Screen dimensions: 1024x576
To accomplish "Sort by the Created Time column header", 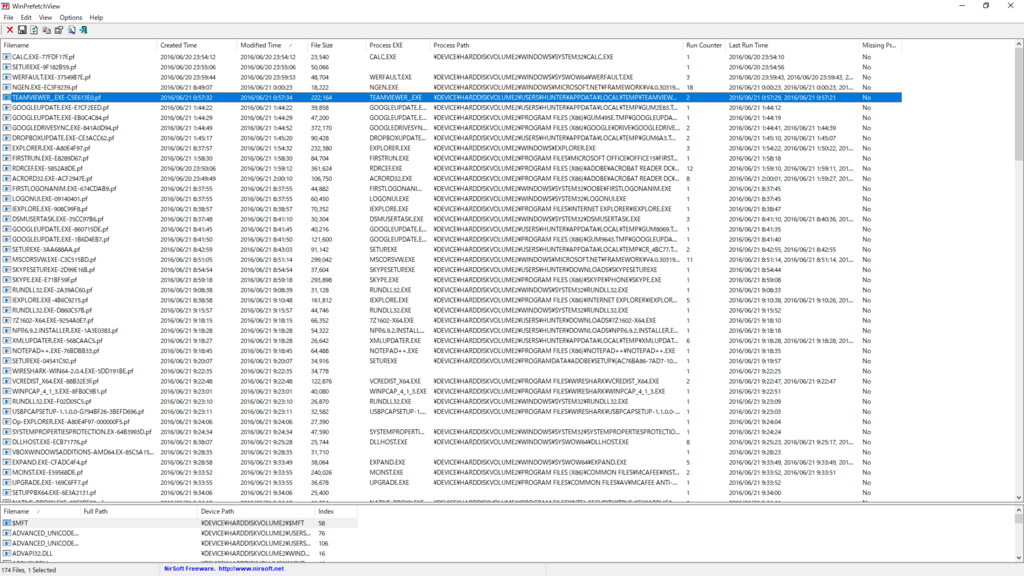I will point(197,46).
